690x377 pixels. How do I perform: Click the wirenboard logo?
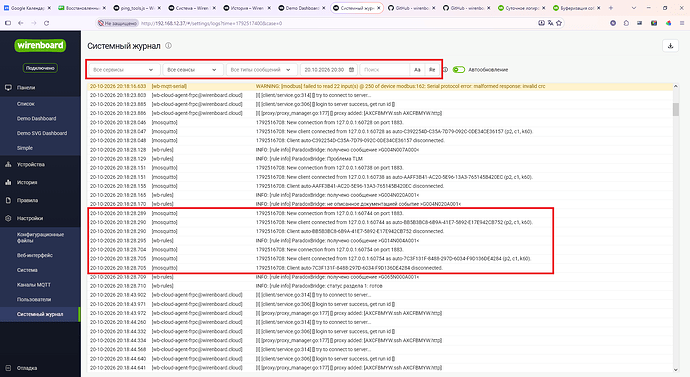(x=40, y=45)
